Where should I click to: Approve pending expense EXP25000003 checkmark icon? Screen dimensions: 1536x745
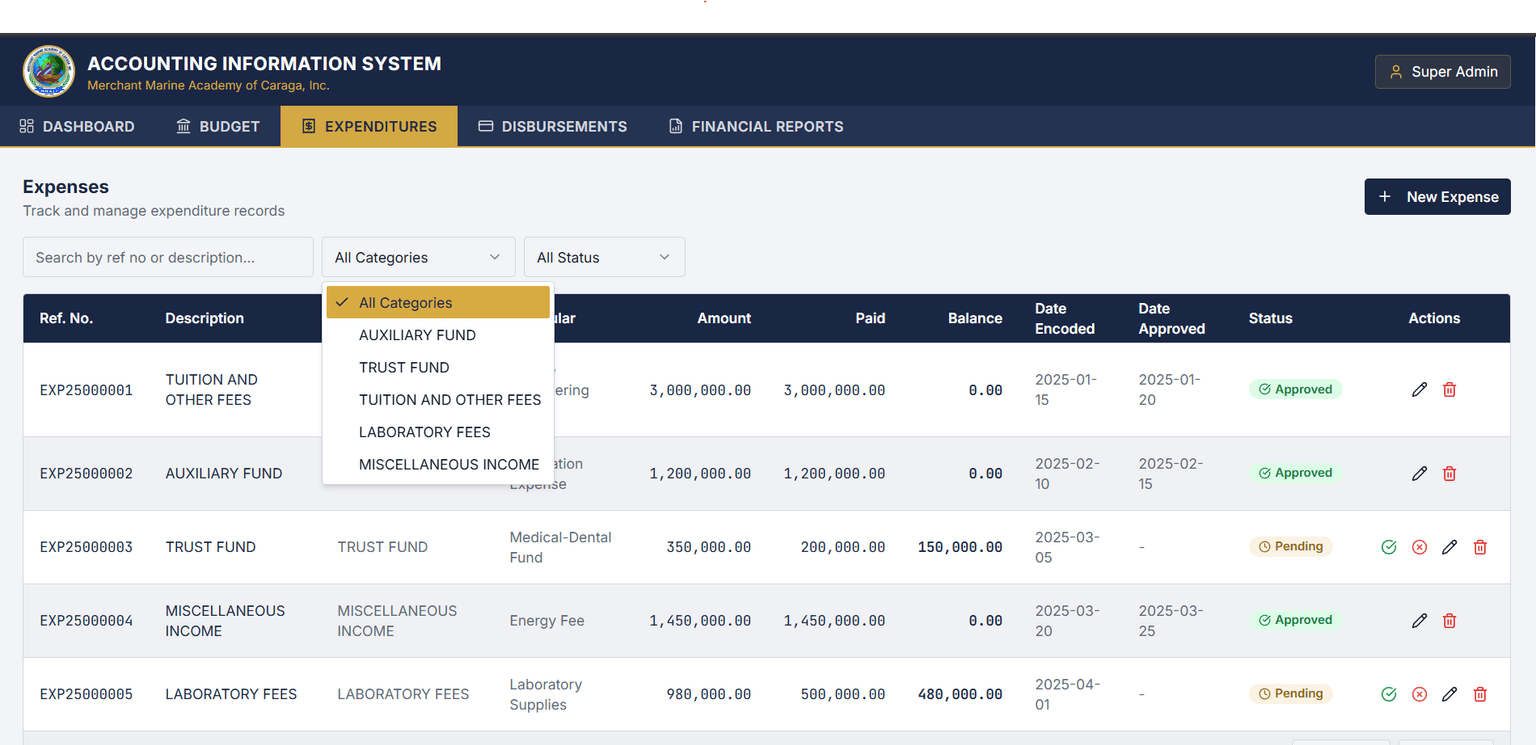pyautogui.click(x=1388, y=547)
